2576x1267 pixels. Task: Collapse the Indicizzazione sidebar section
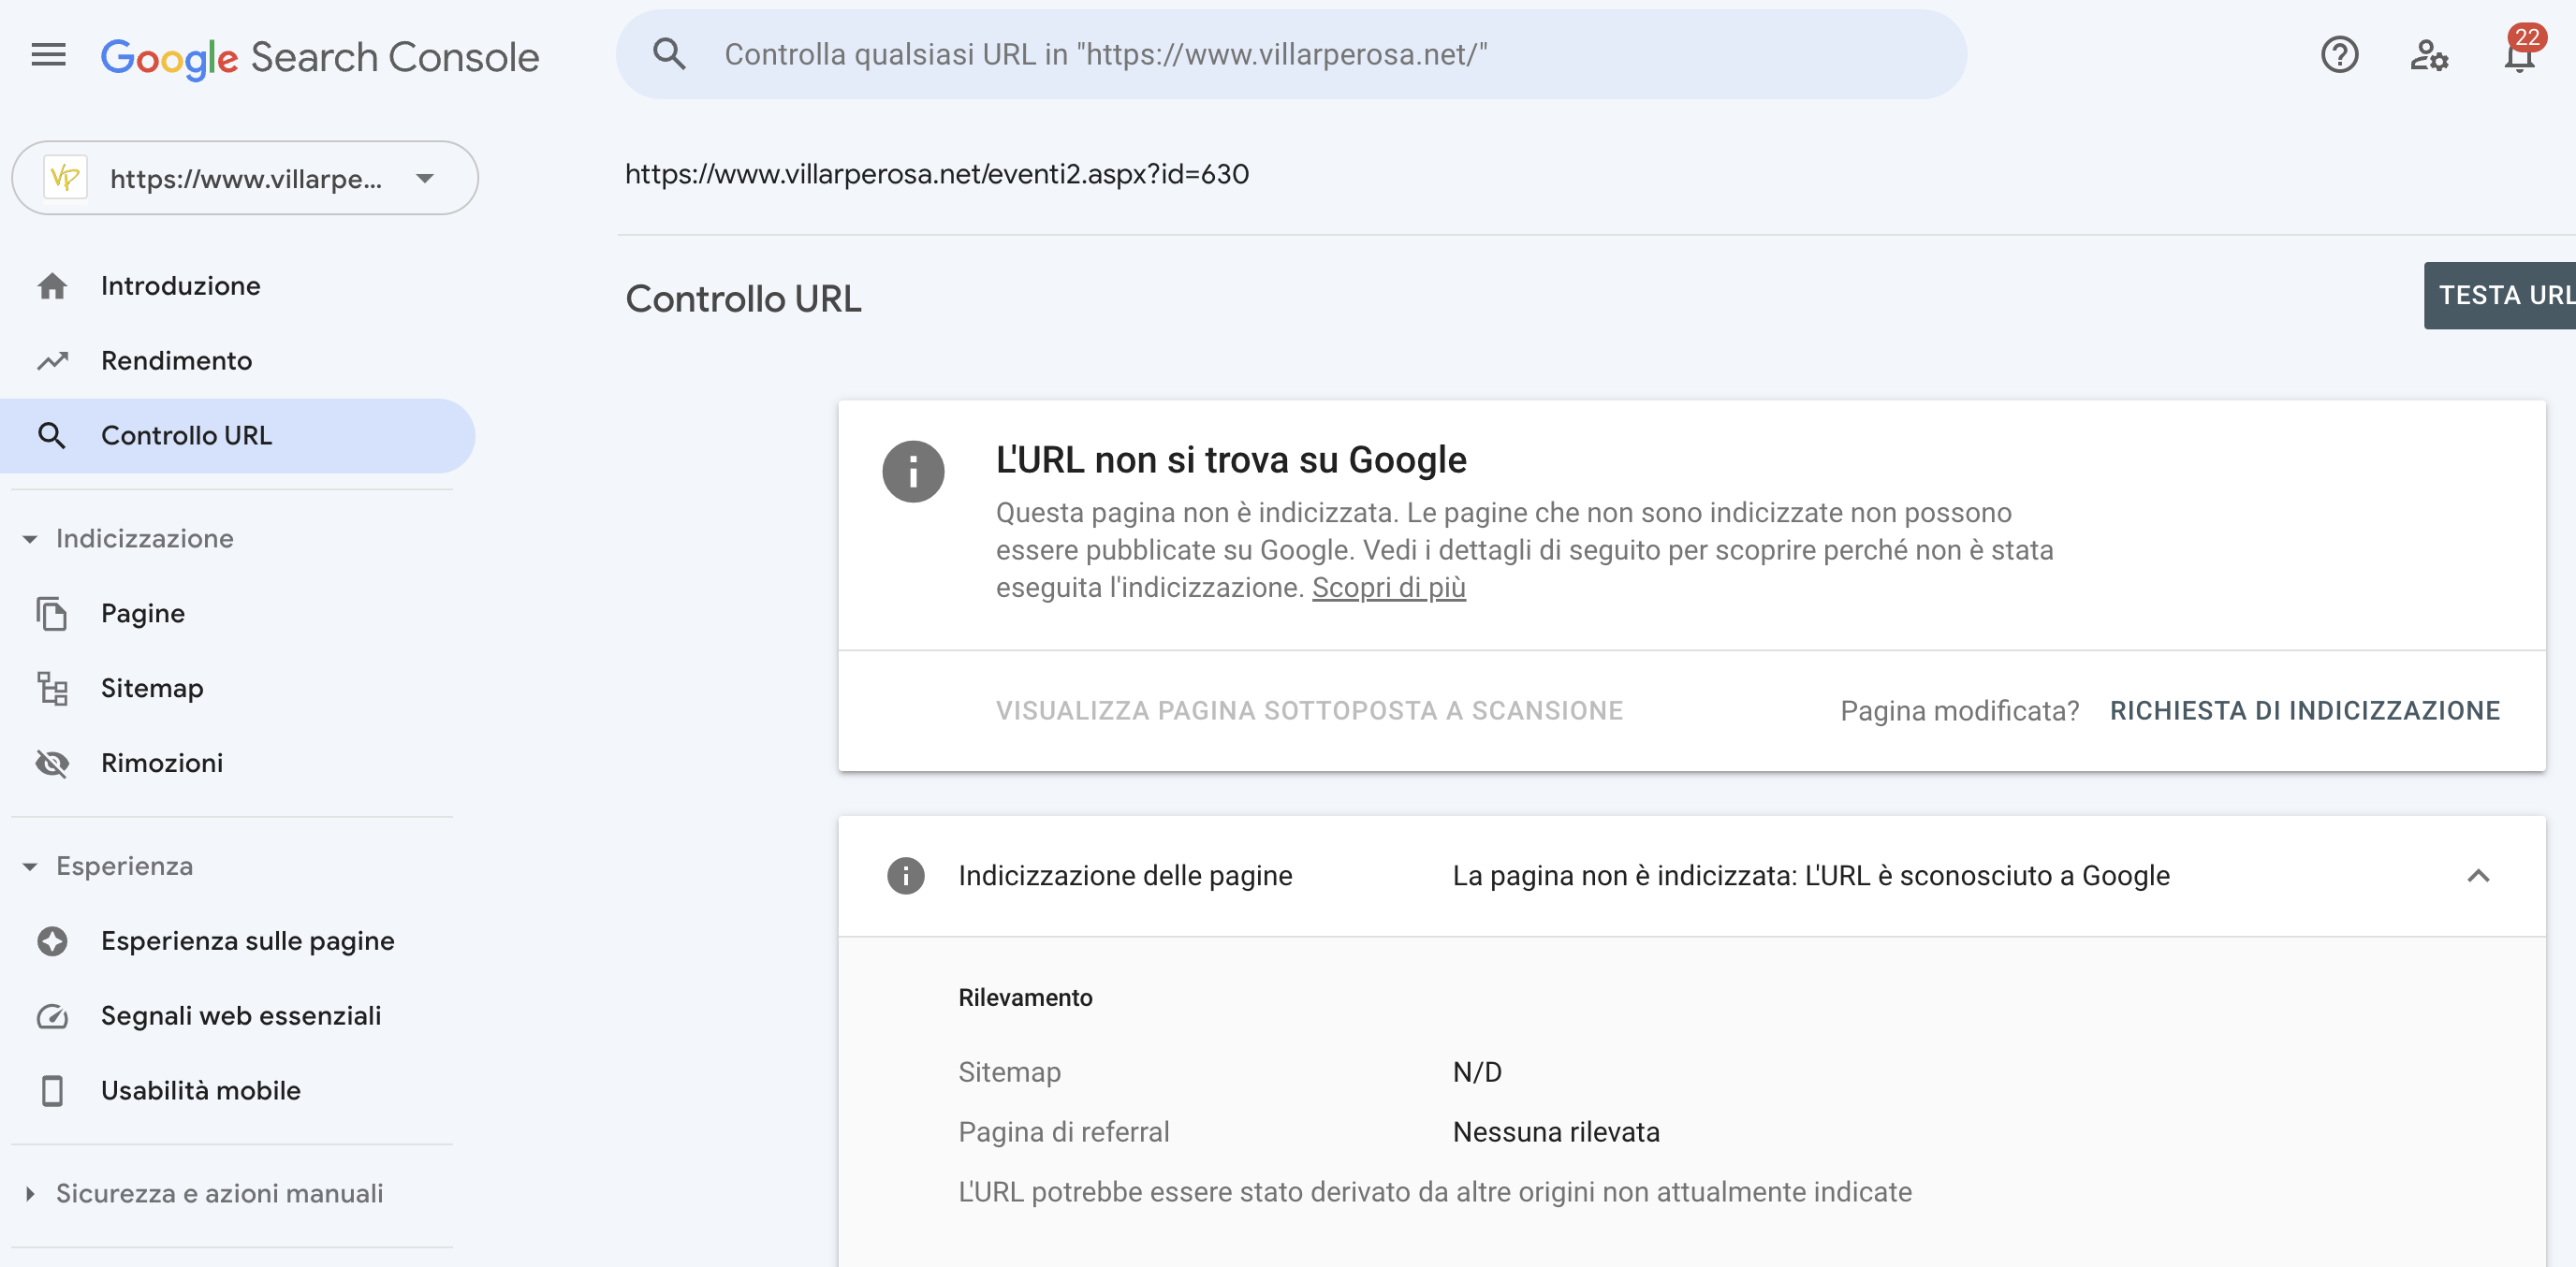30,539
